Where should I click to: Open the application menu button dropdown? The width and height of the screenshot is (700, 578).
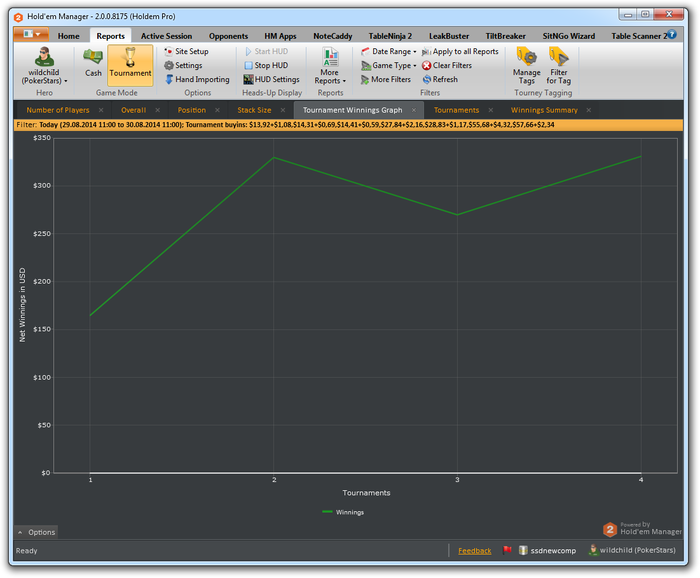pos(31,34)
